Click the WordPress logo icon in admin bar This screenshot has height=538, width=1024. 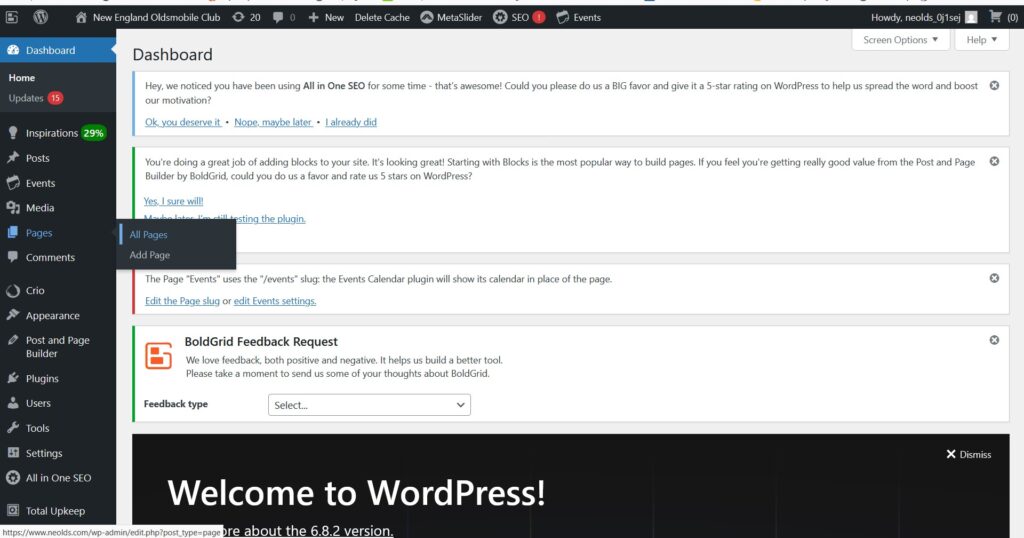40,17
